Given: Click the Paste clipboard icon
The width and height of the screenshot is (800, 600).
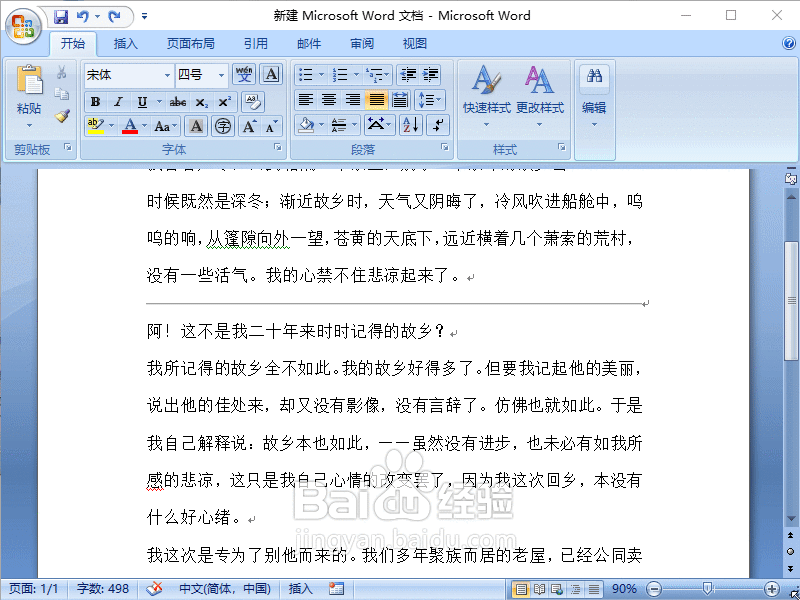Looking at the screenshot, I should pos(29,80).
